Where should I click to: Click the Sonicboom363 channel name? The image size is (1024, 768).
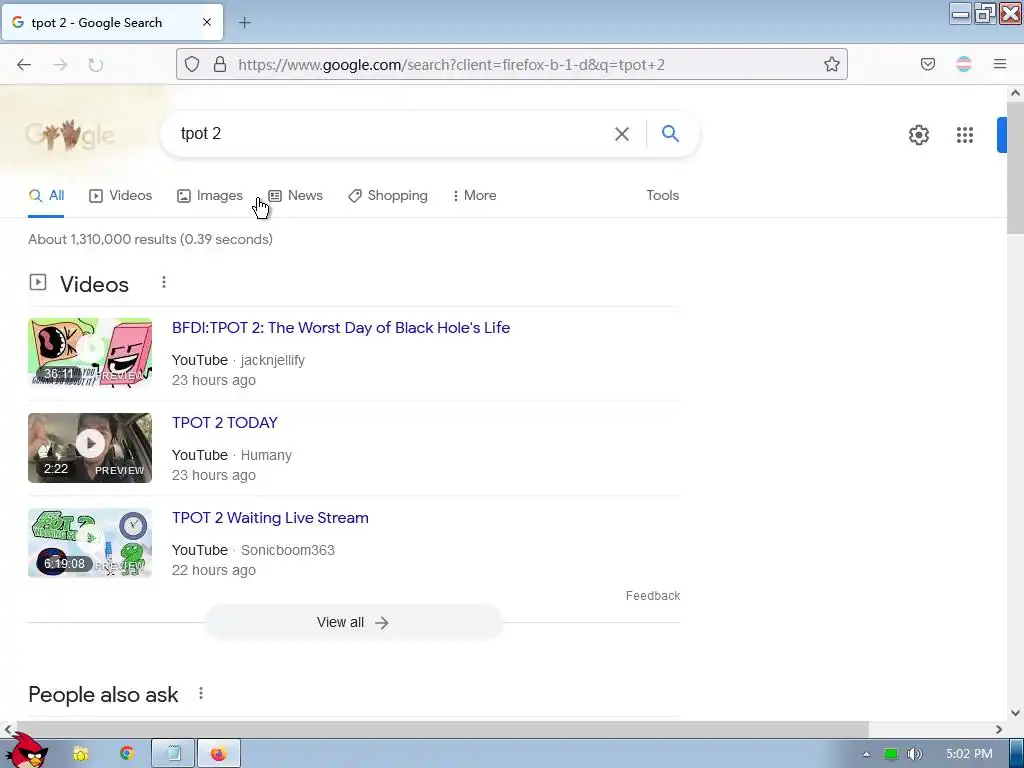tap(288, 550)
